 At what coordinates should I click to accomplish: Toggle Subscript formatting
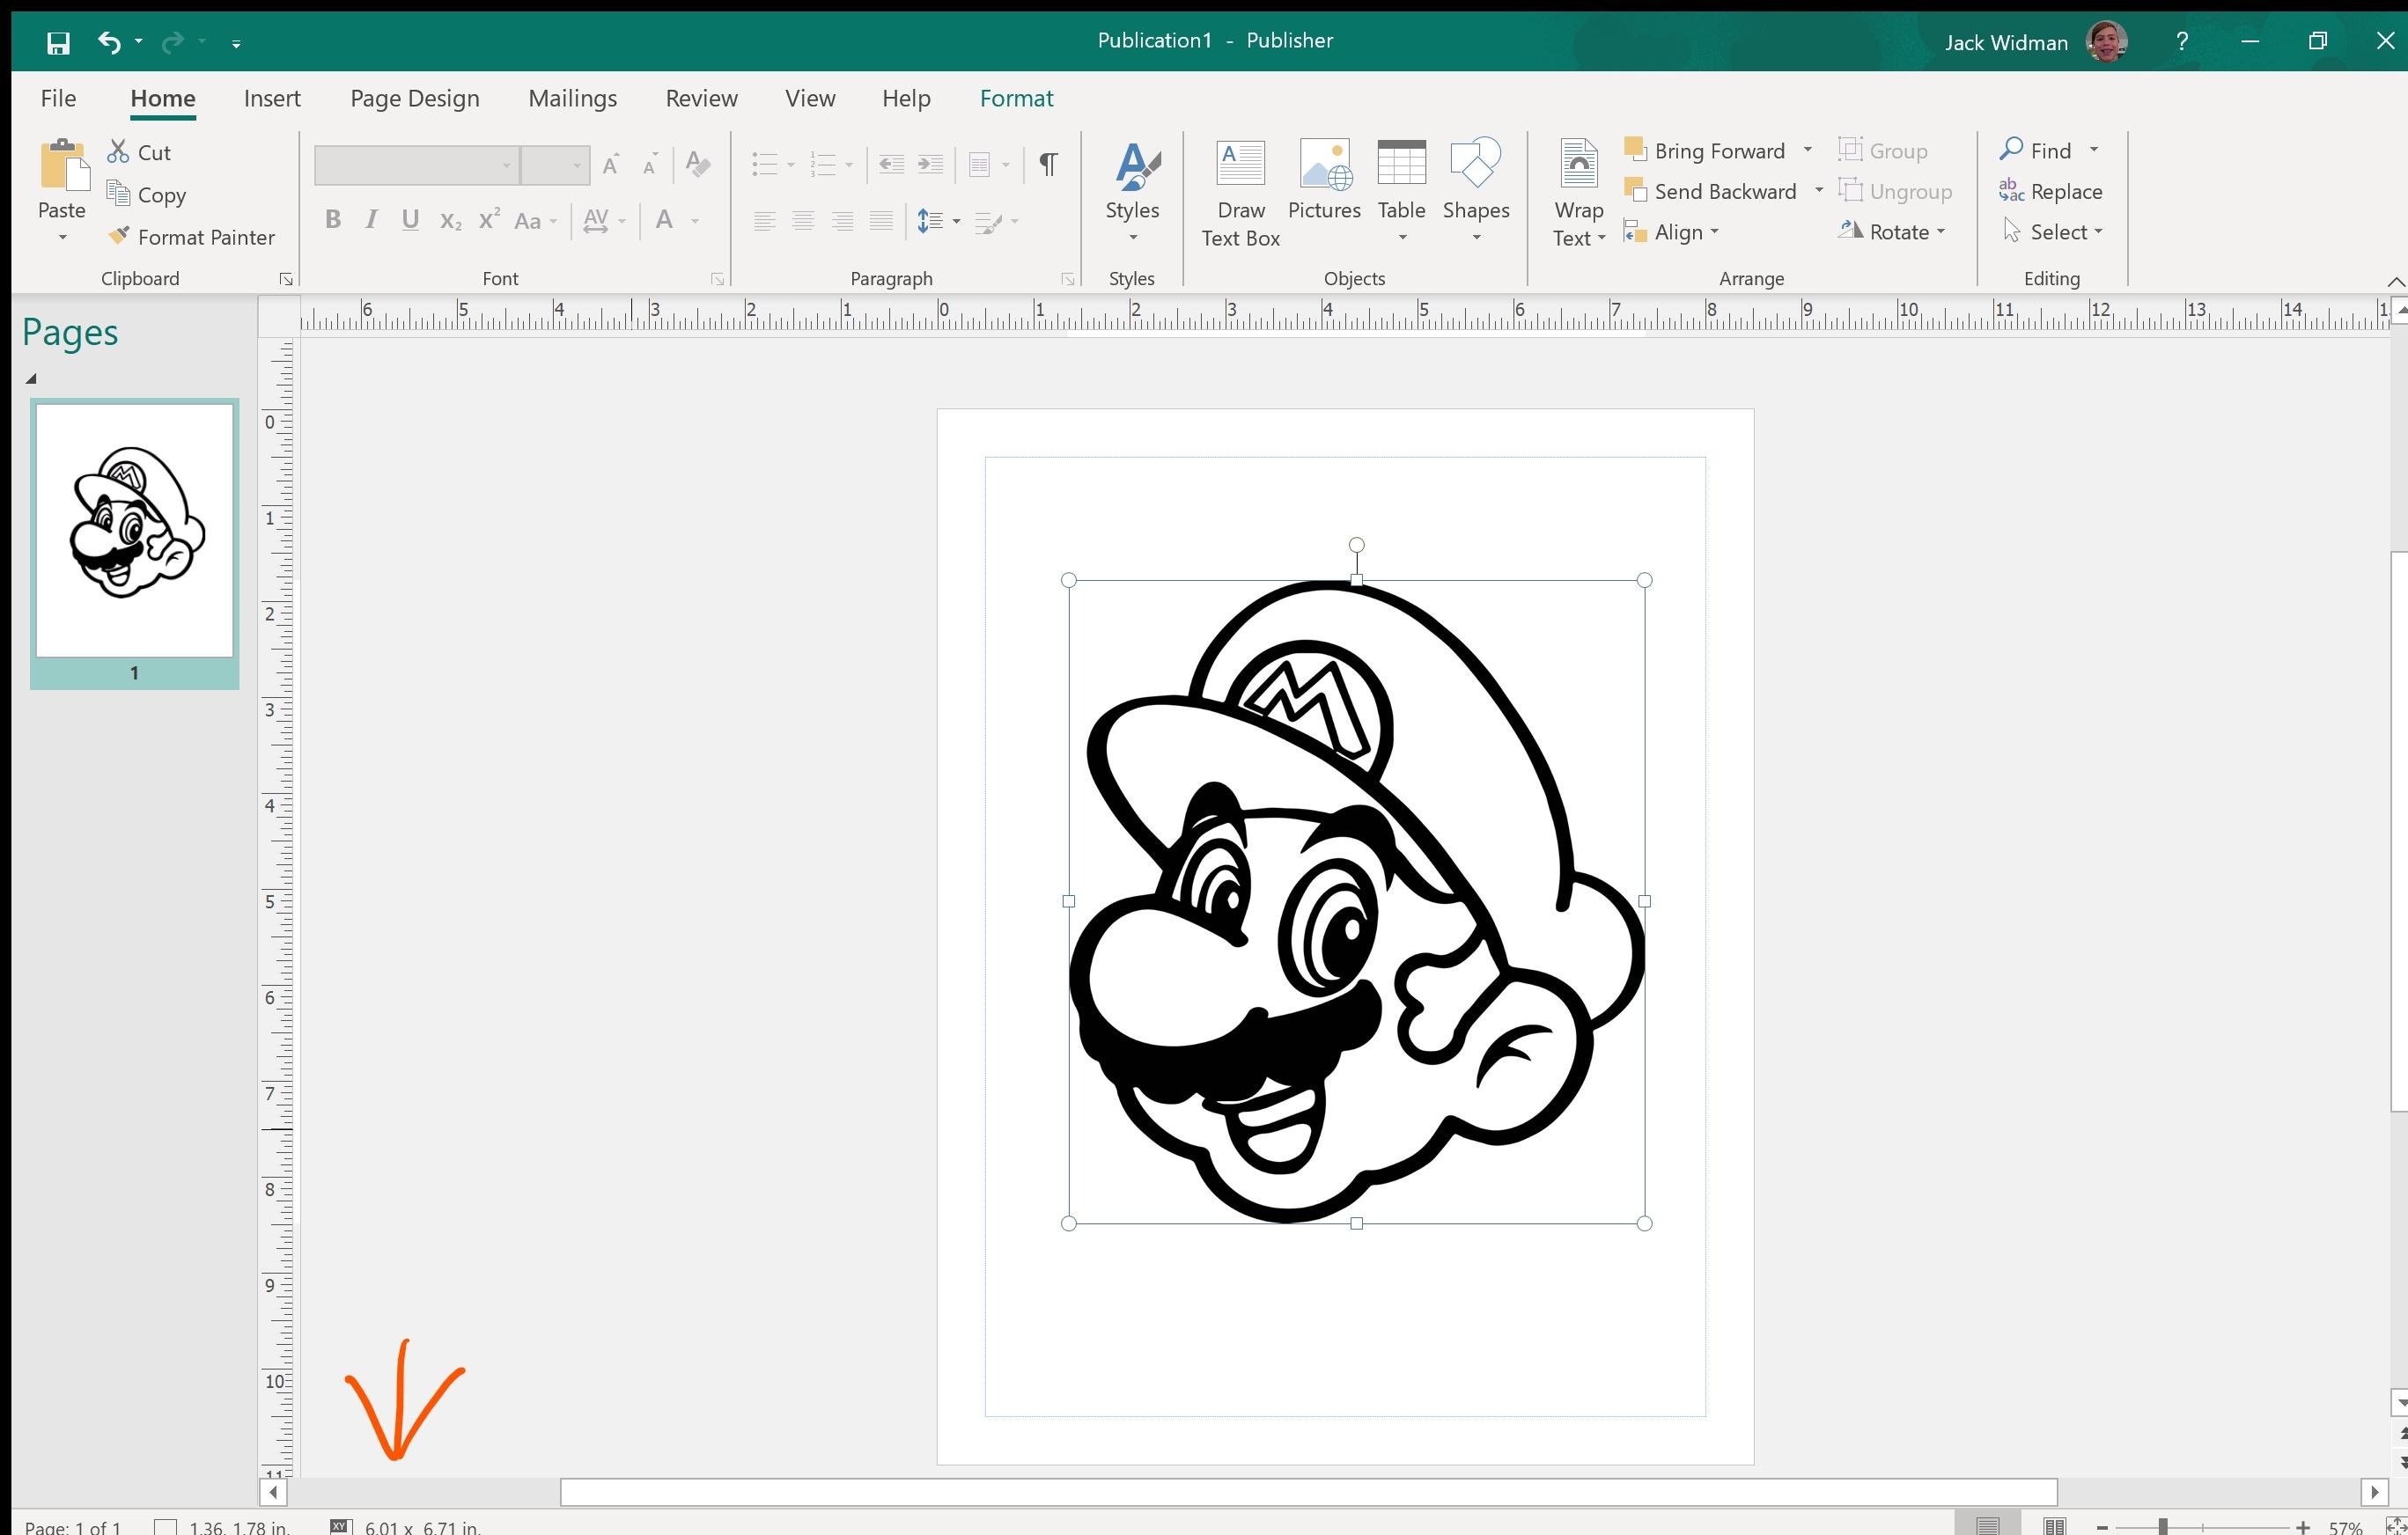(451, 220)
